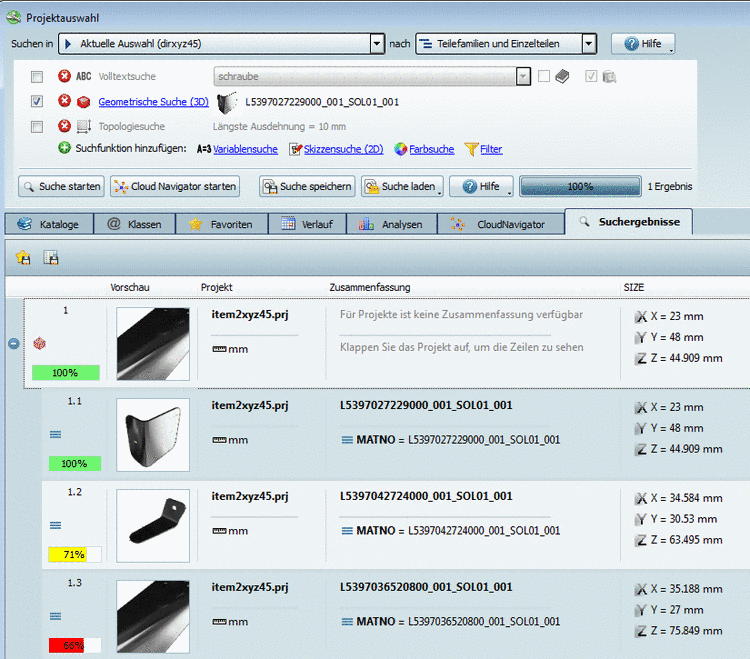Click the green plus Suchfunktion hinzufügen icon
750x659 pixels.
tap(64, 148)
